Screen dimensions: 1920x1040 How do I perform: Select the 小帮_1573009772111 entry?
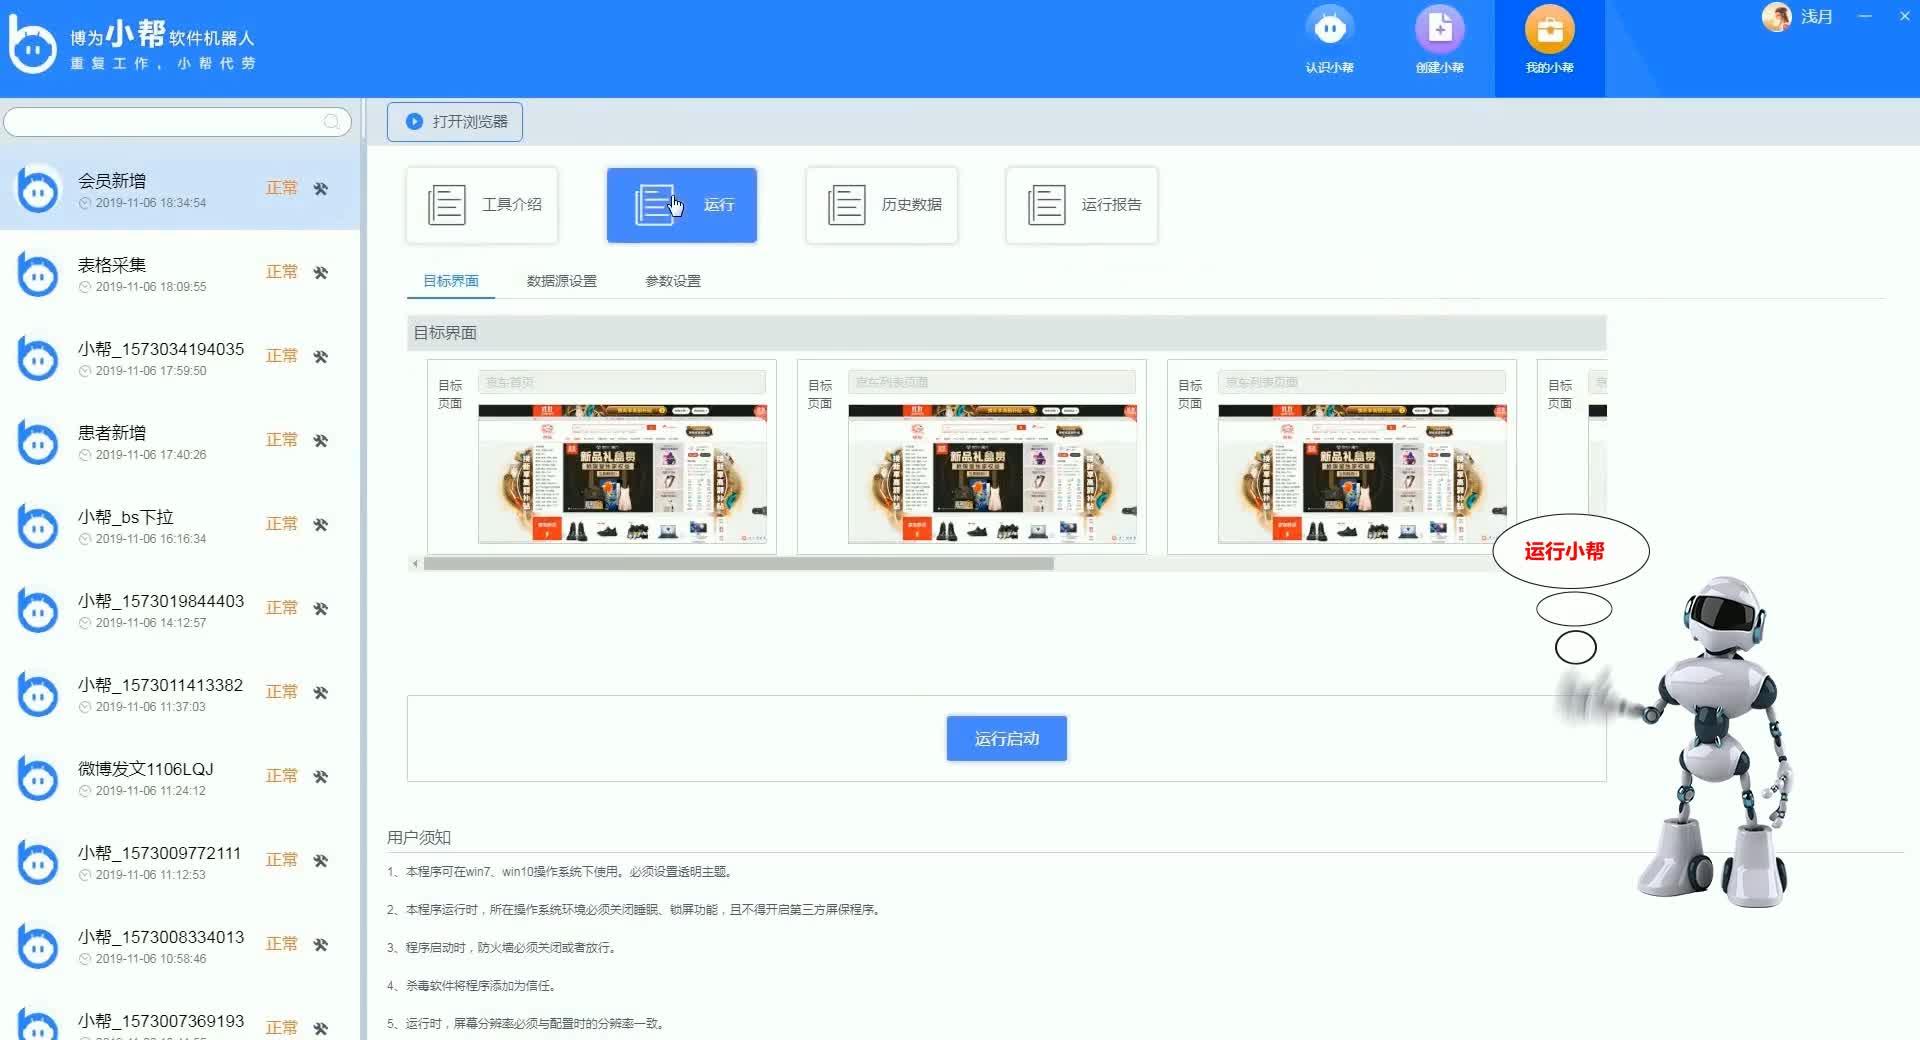180,861
